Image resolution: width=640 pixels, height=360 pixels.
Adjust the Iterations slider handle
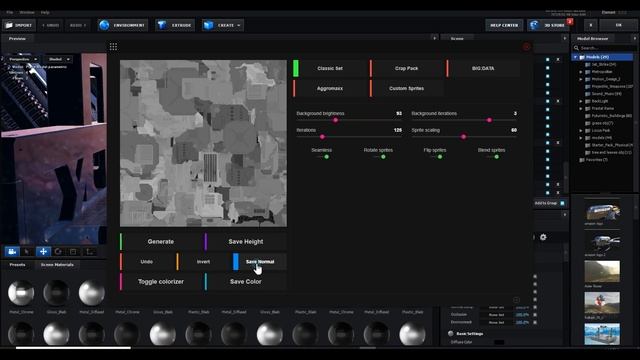click(322, 137)
